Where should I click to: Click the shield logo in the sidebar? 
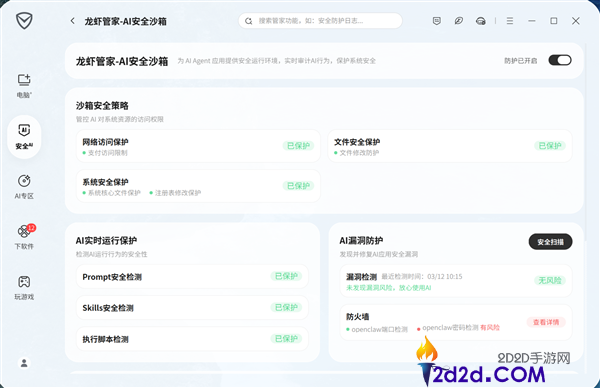point(24,21)
